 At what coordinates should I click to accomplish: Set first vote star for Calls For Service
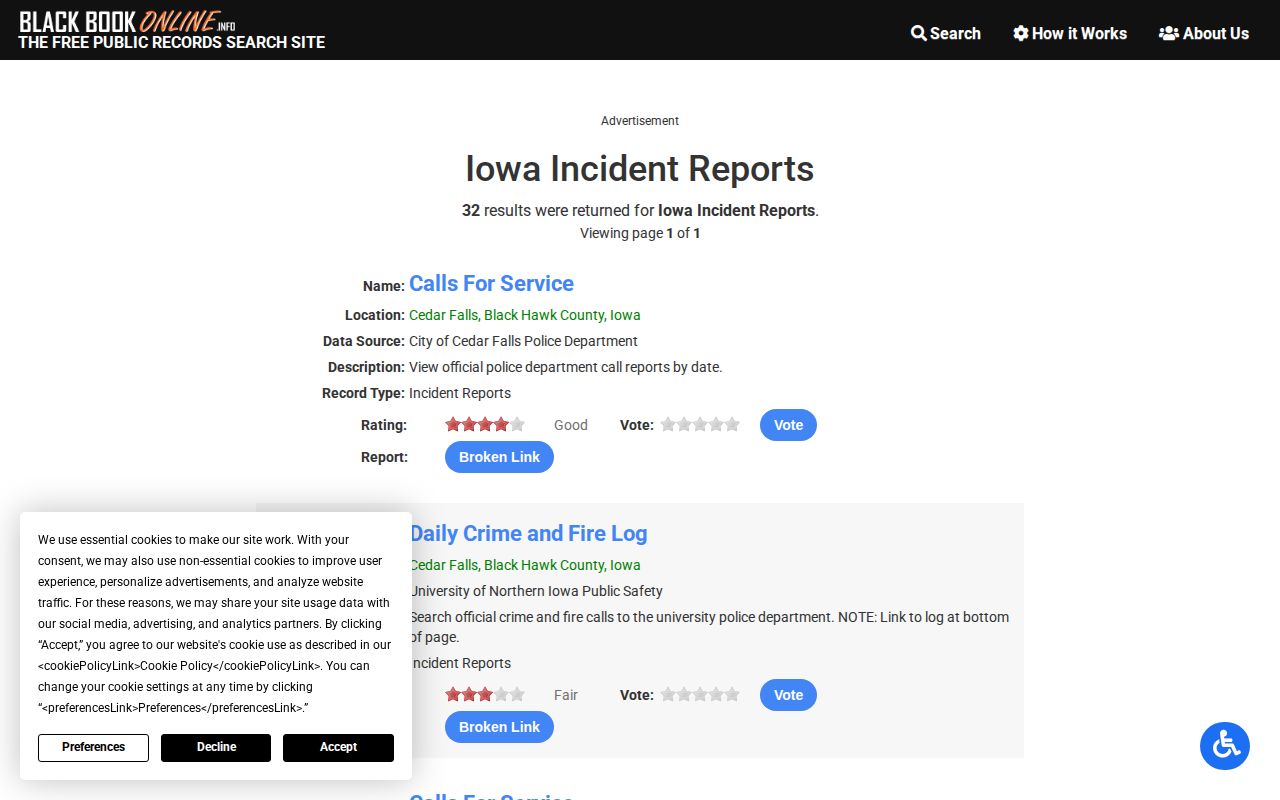coord(668,424)
